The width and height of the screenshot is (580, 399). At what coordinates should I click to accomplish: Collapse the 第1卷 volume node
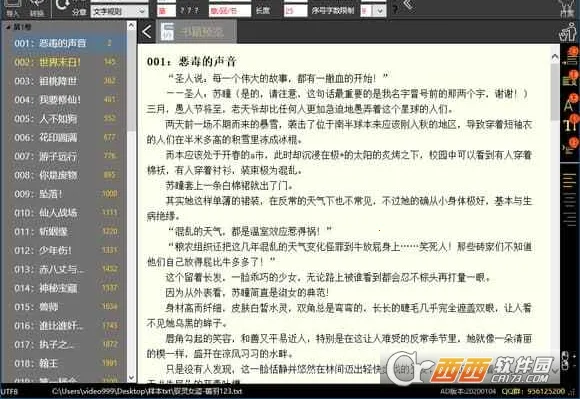pyautogui.click(x=8, y=27)
